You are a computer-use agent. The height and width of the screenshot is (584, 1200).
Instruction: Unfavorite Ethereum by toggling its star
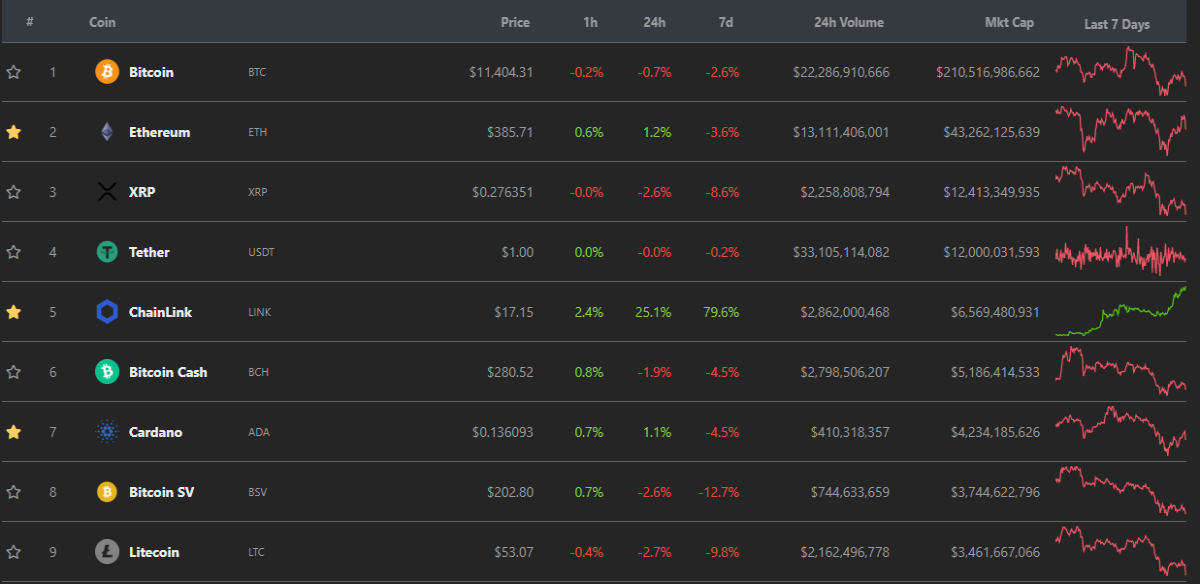click(14, 132)
